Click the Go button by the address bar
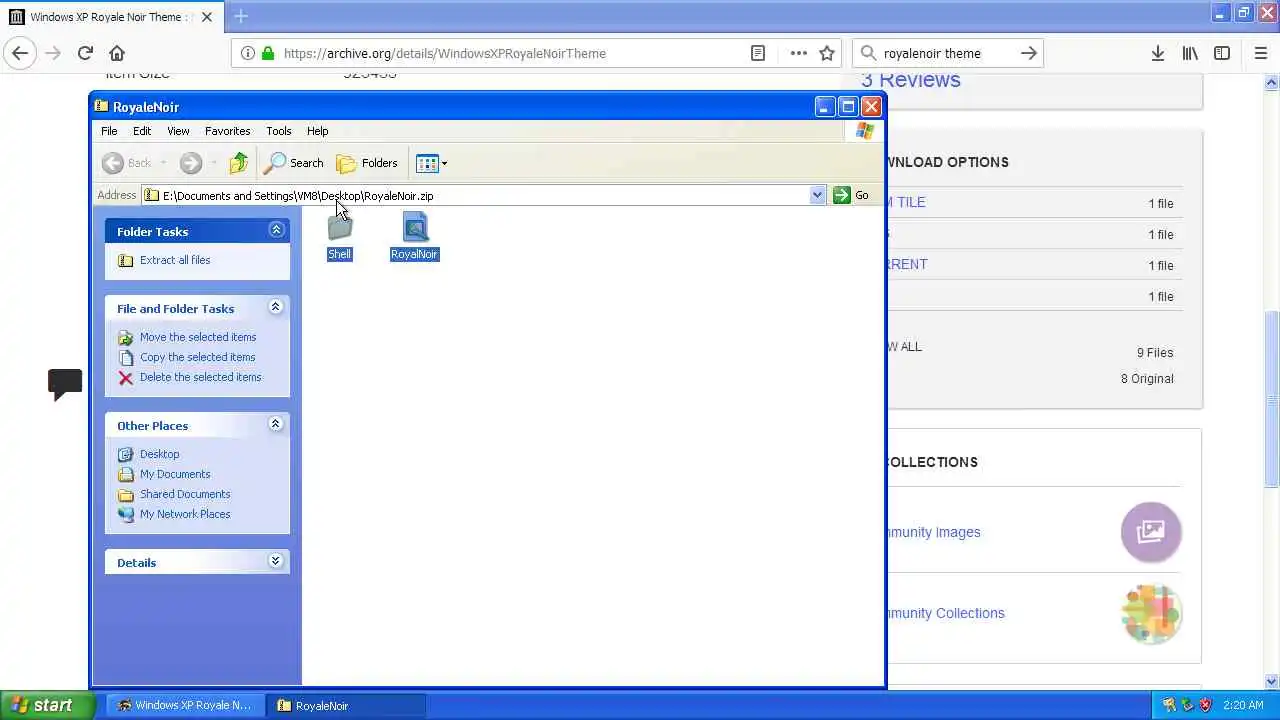 tap(851, 195)
